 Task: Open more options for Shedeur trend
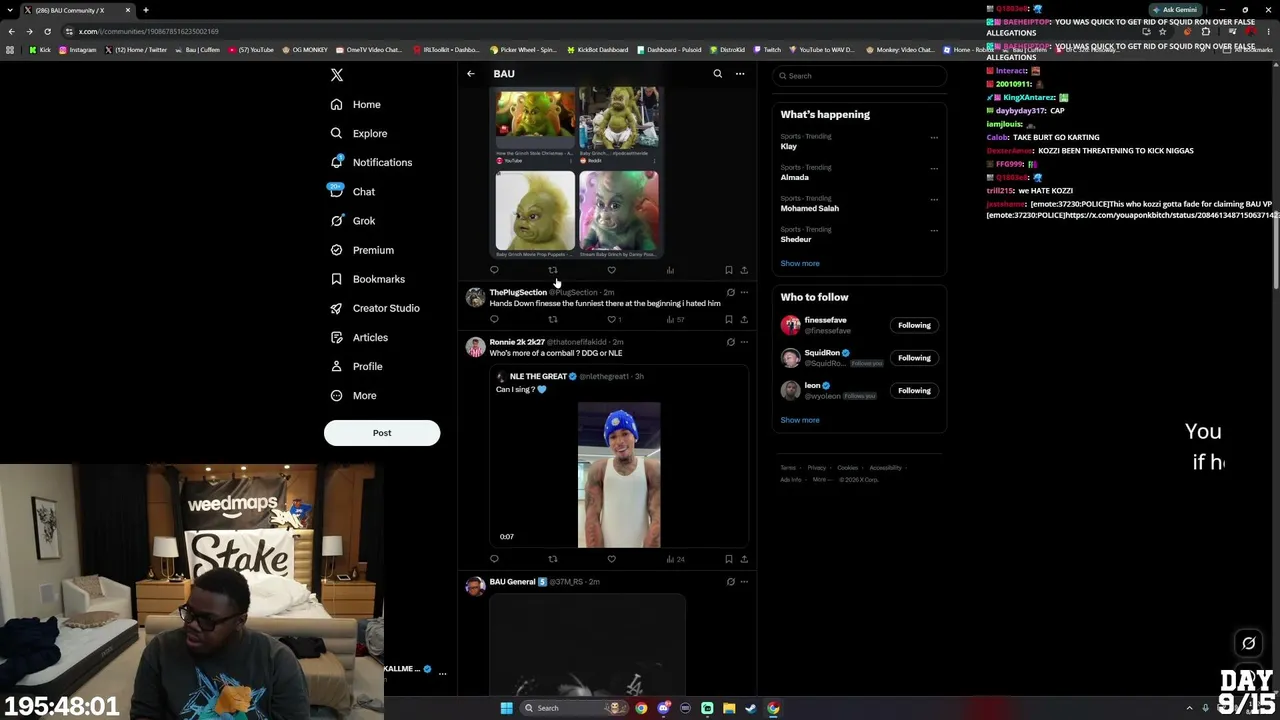(x=934, y=230)
